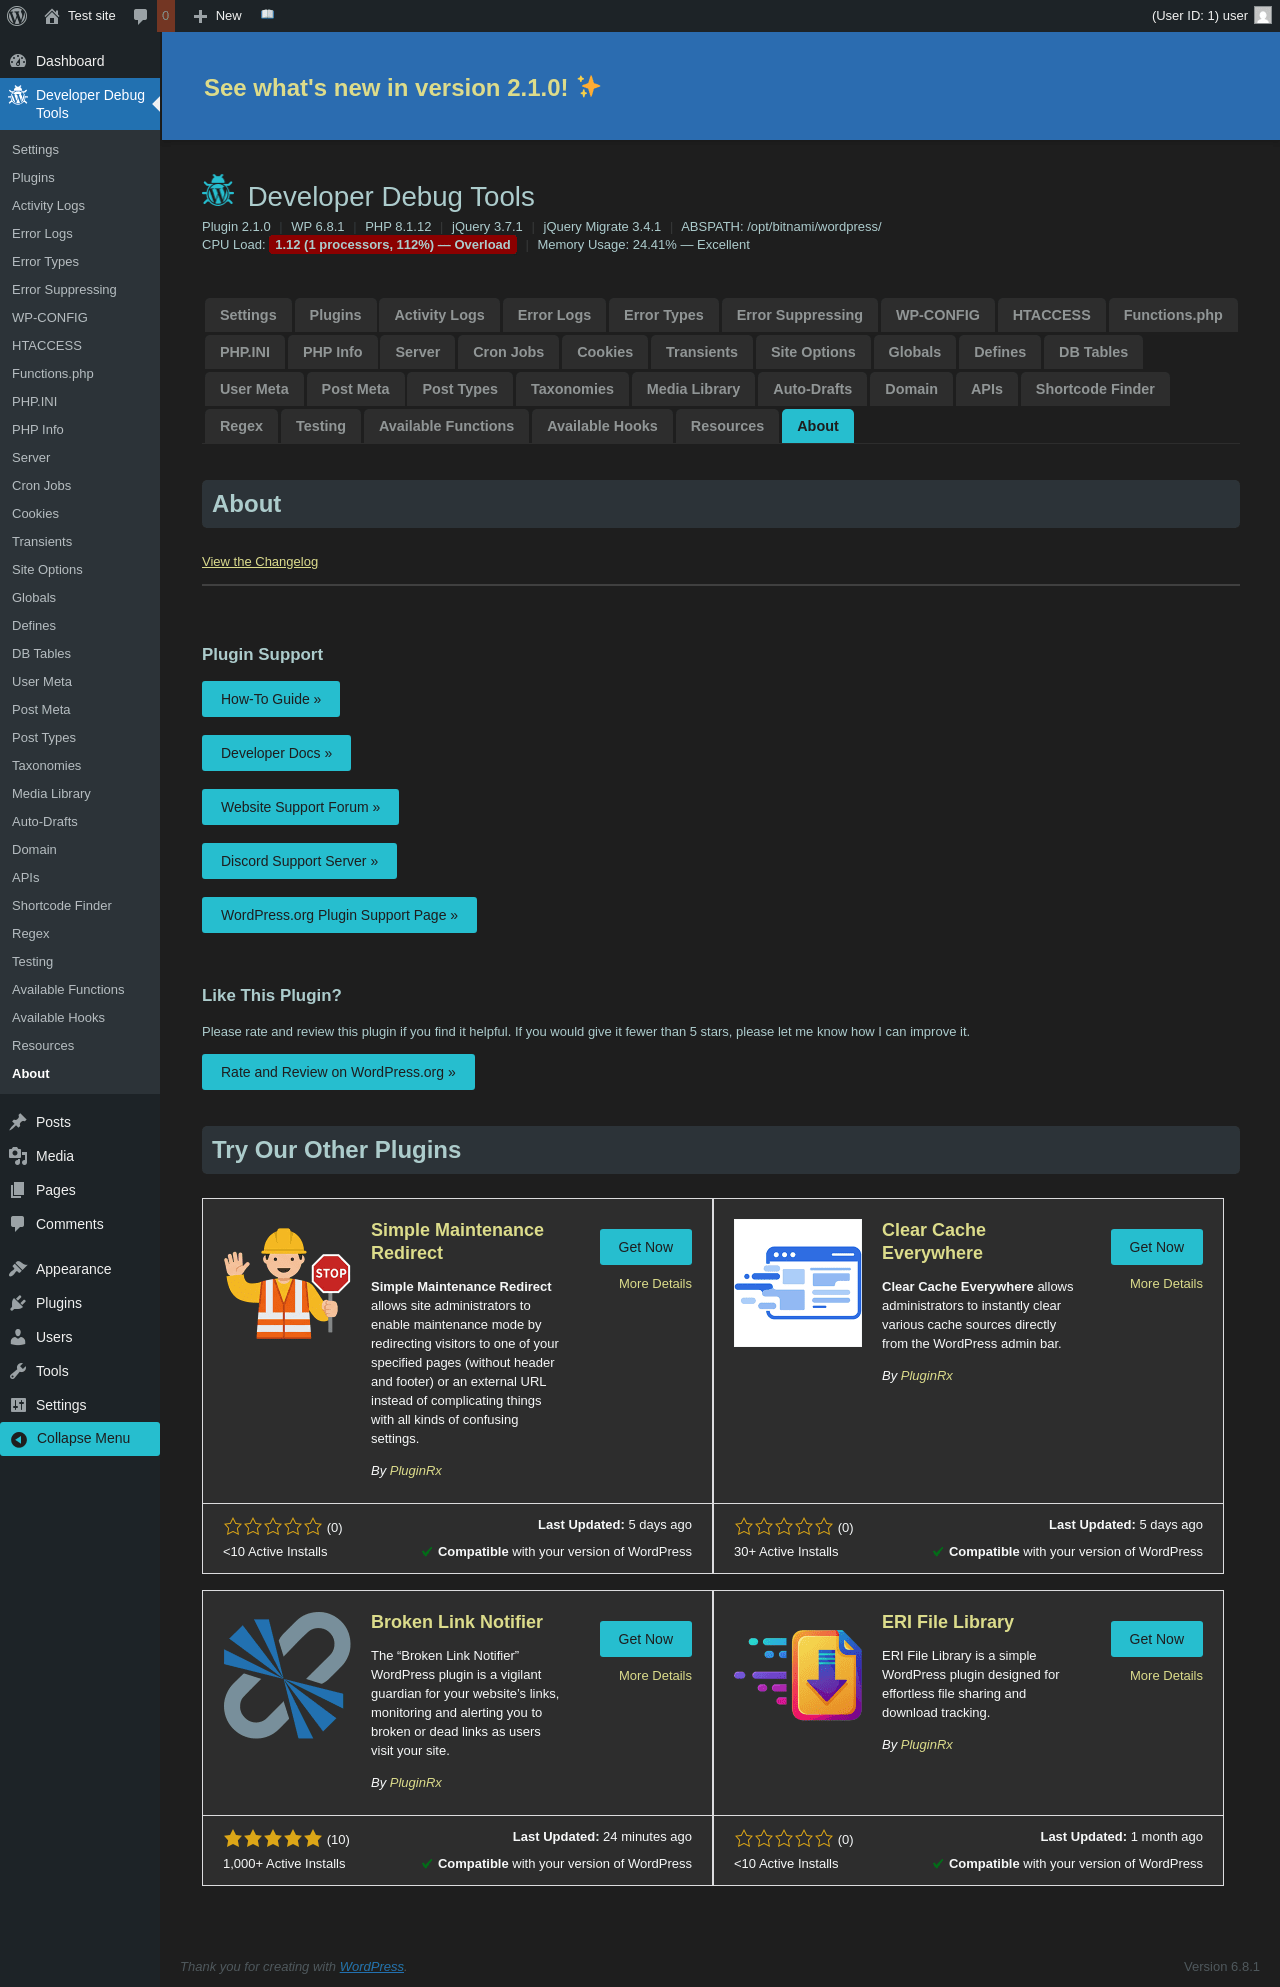Open the ERI File Library title link
This screenshot has width=1280, height=1987.
pyautogui.click(x=948, y=1622)
